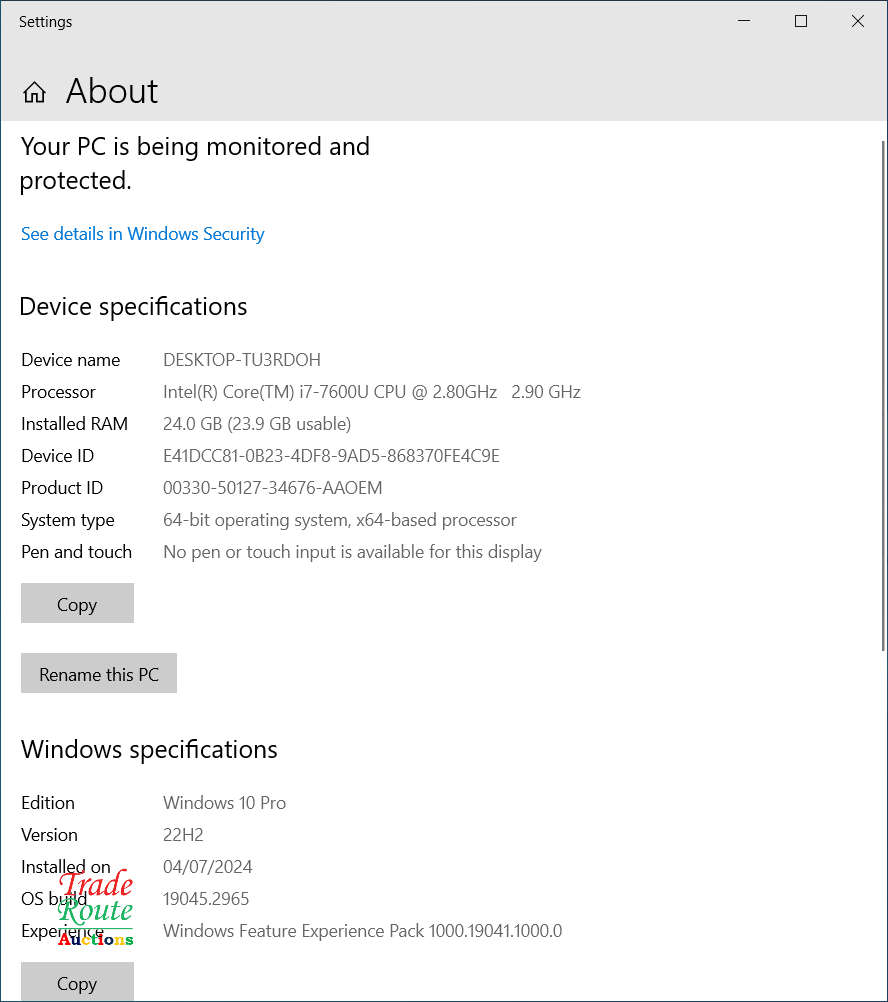Open See details in Windows Security
888x1002 pixels.
pos(142,234)
